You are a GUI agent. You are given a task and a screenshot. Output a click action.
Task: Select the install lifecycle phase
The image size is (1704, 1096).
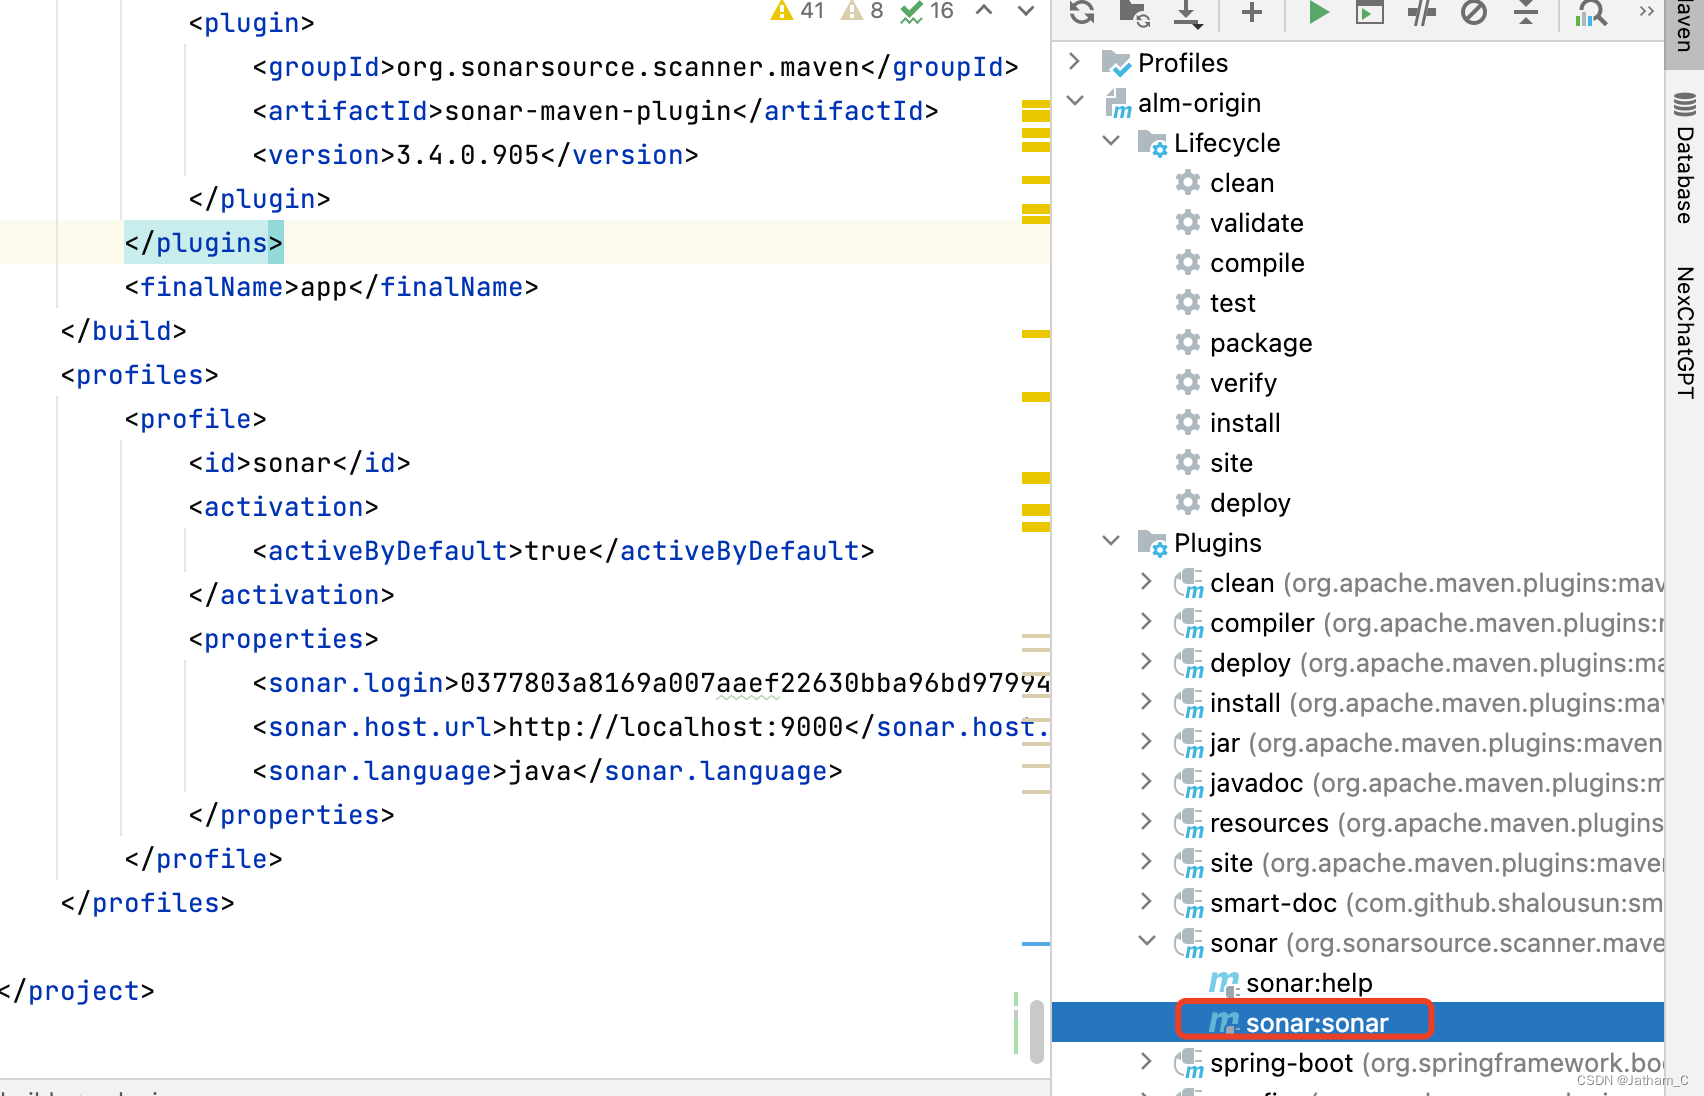(1245, 423)
